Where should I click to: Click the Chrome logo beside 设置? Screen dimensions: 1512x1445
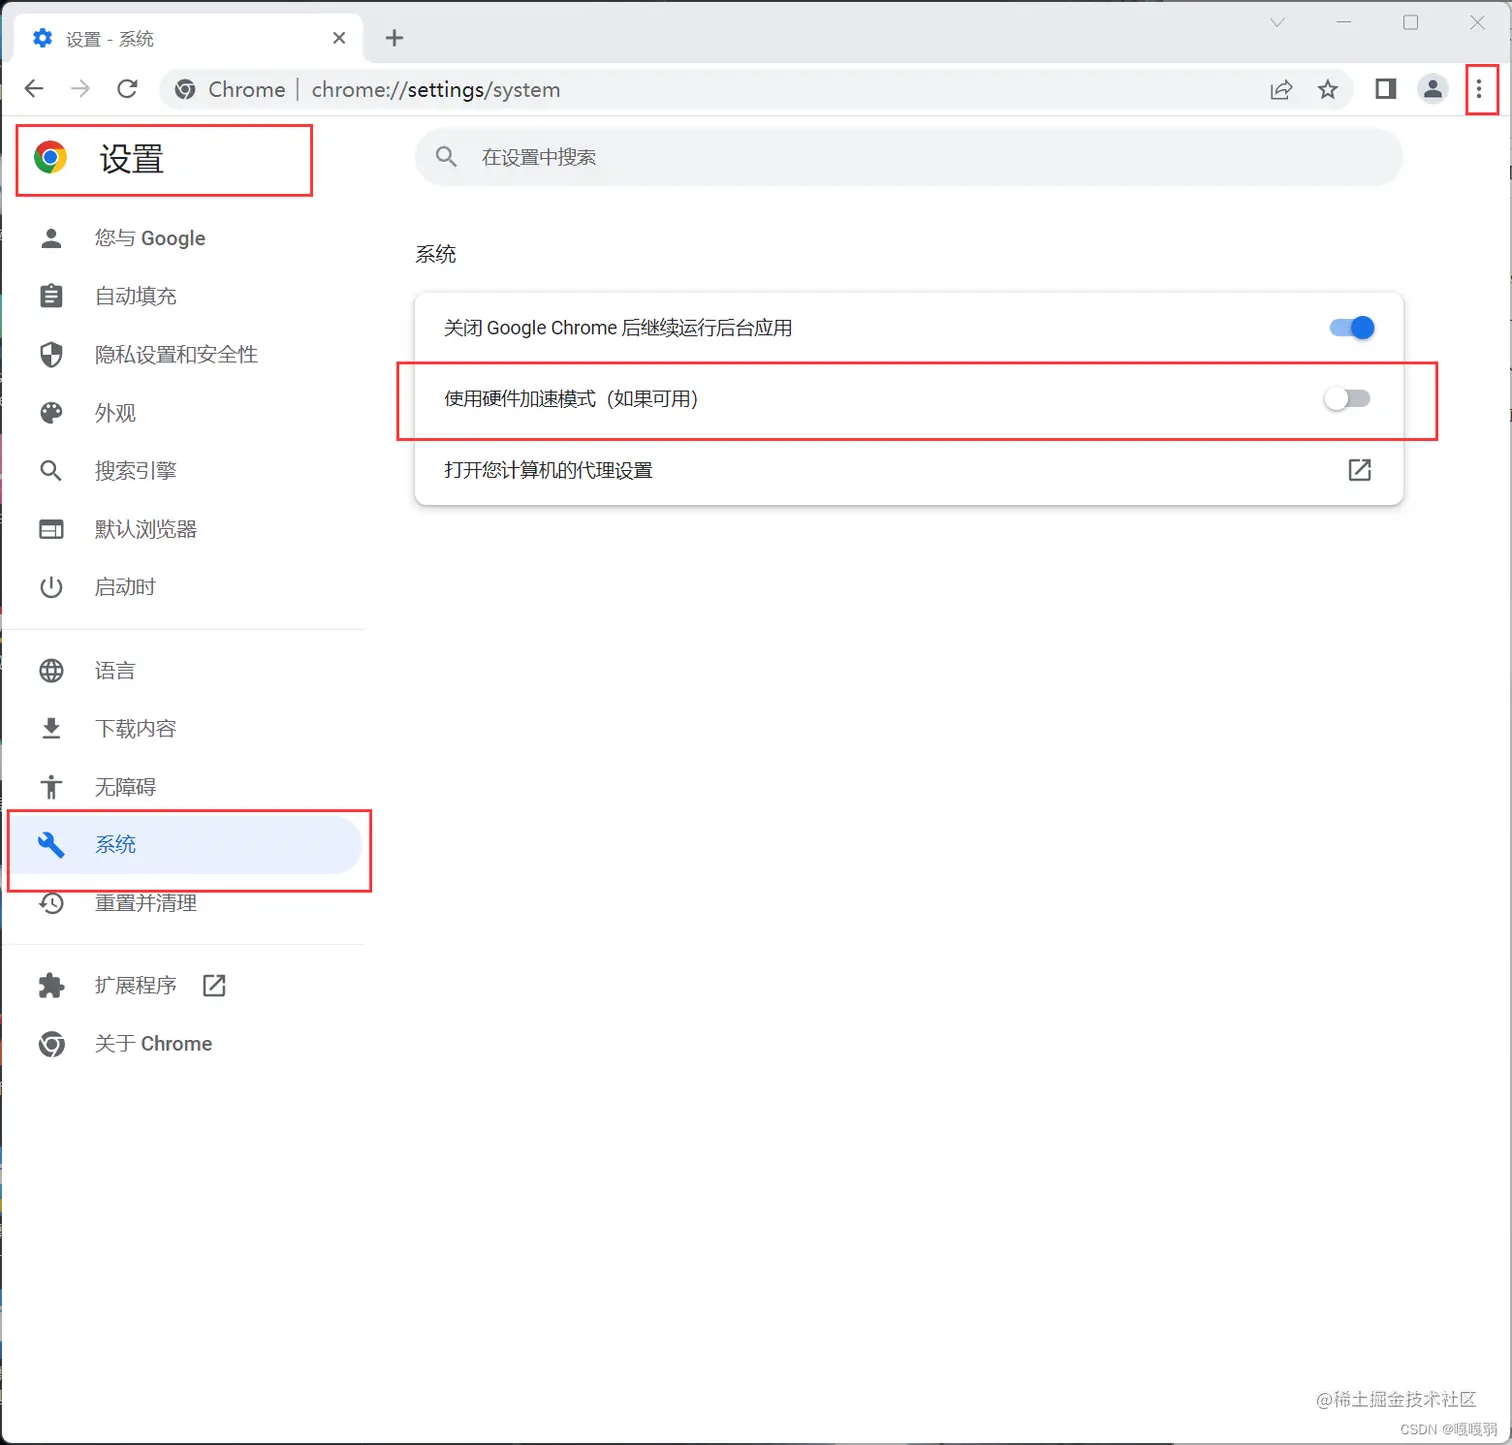pos(50,157)
